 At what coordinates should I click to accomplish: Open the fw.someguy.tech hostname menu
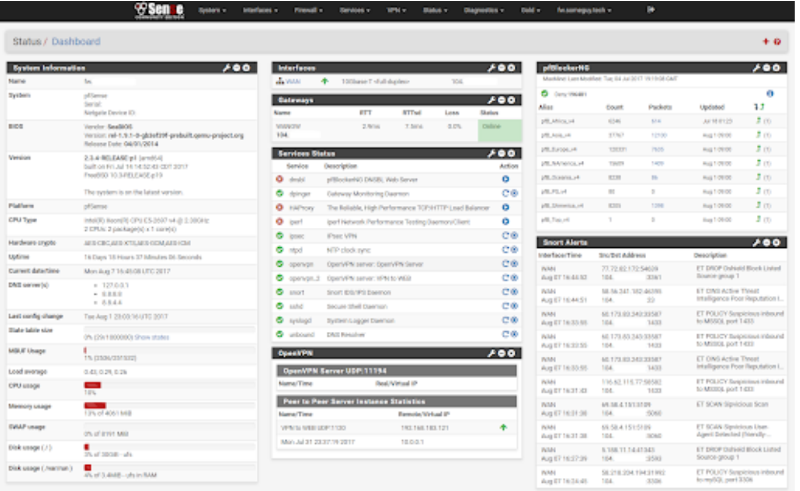coord(584,10)
